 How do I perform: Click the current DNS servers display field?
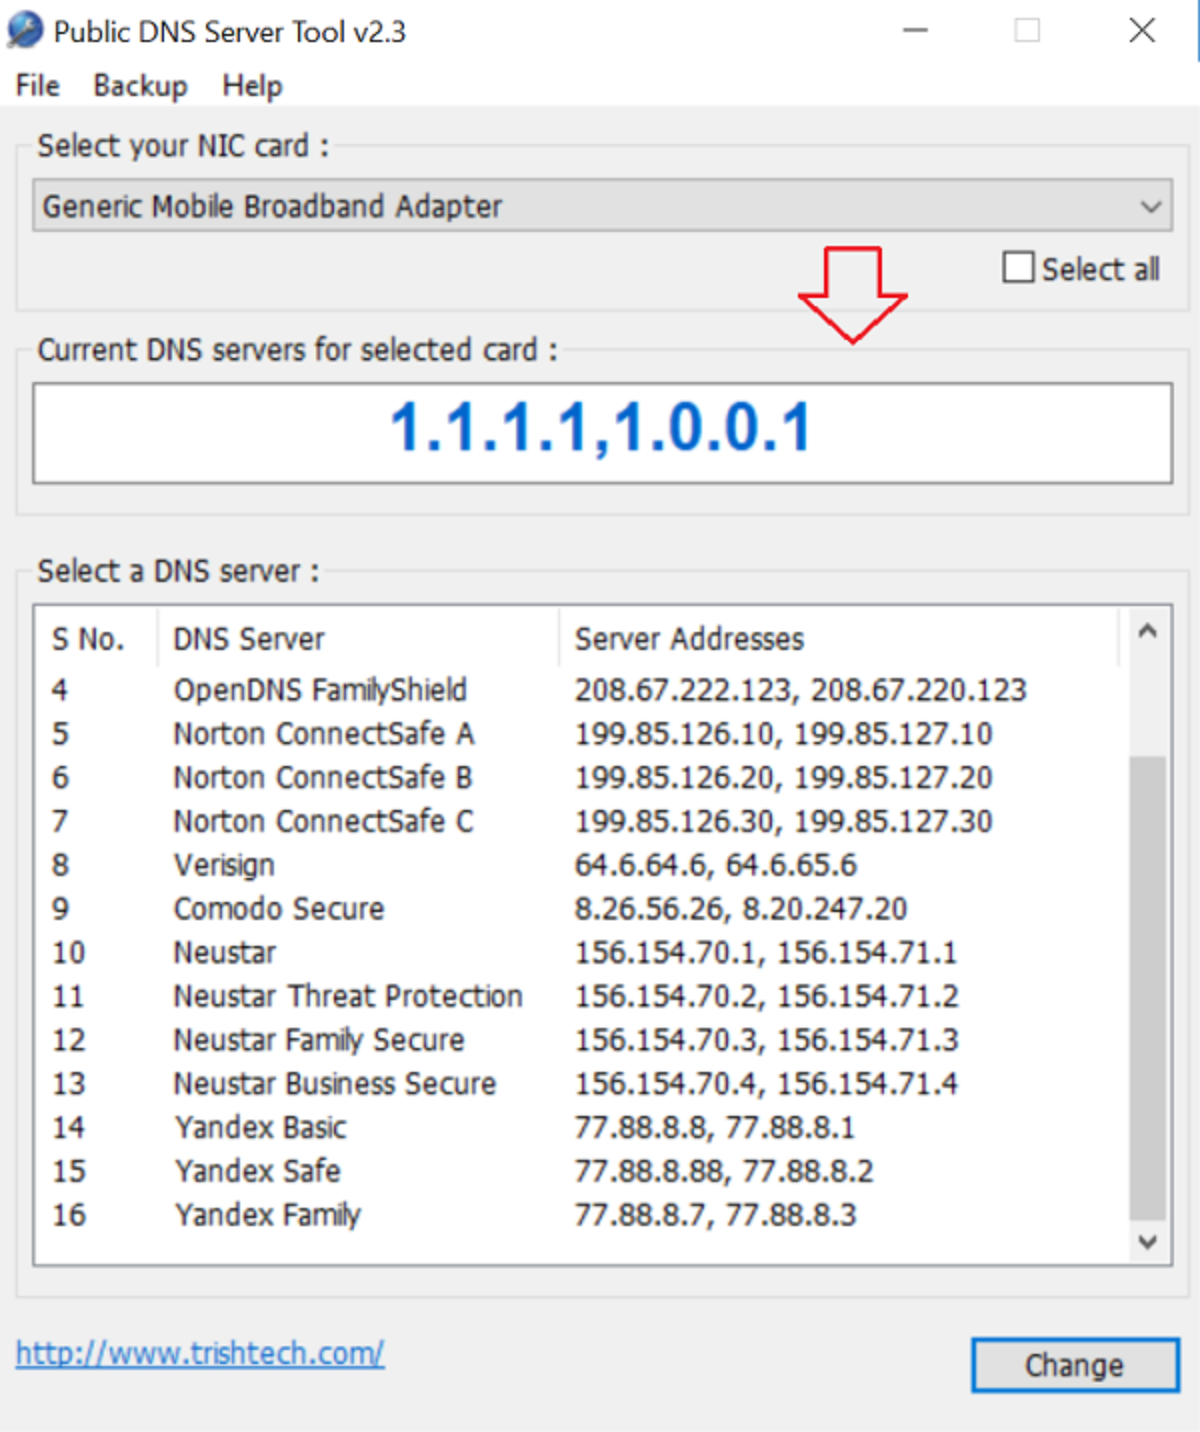[602, 433]
